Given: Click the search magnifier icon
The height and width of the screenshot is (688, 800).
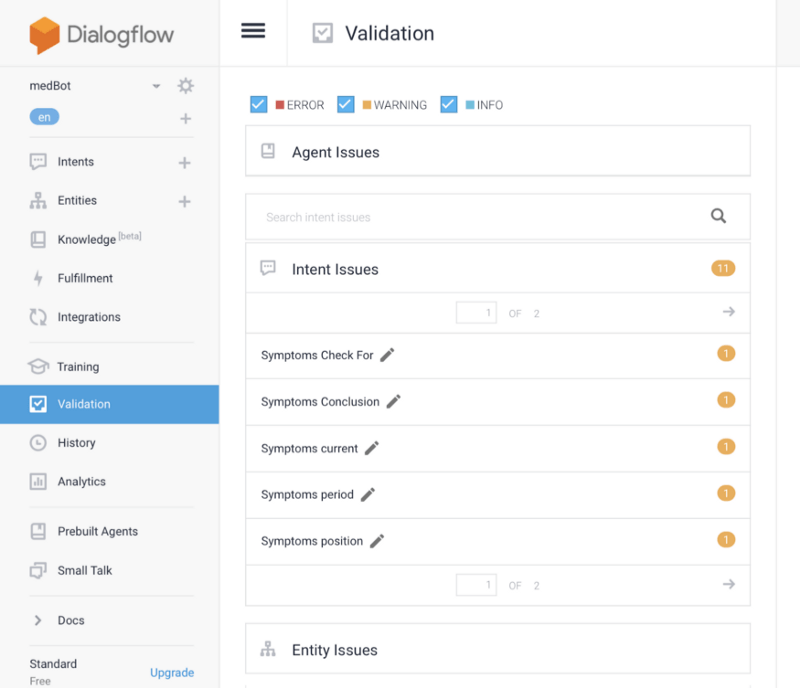Looking at the screenshot, I should [718, 216].
